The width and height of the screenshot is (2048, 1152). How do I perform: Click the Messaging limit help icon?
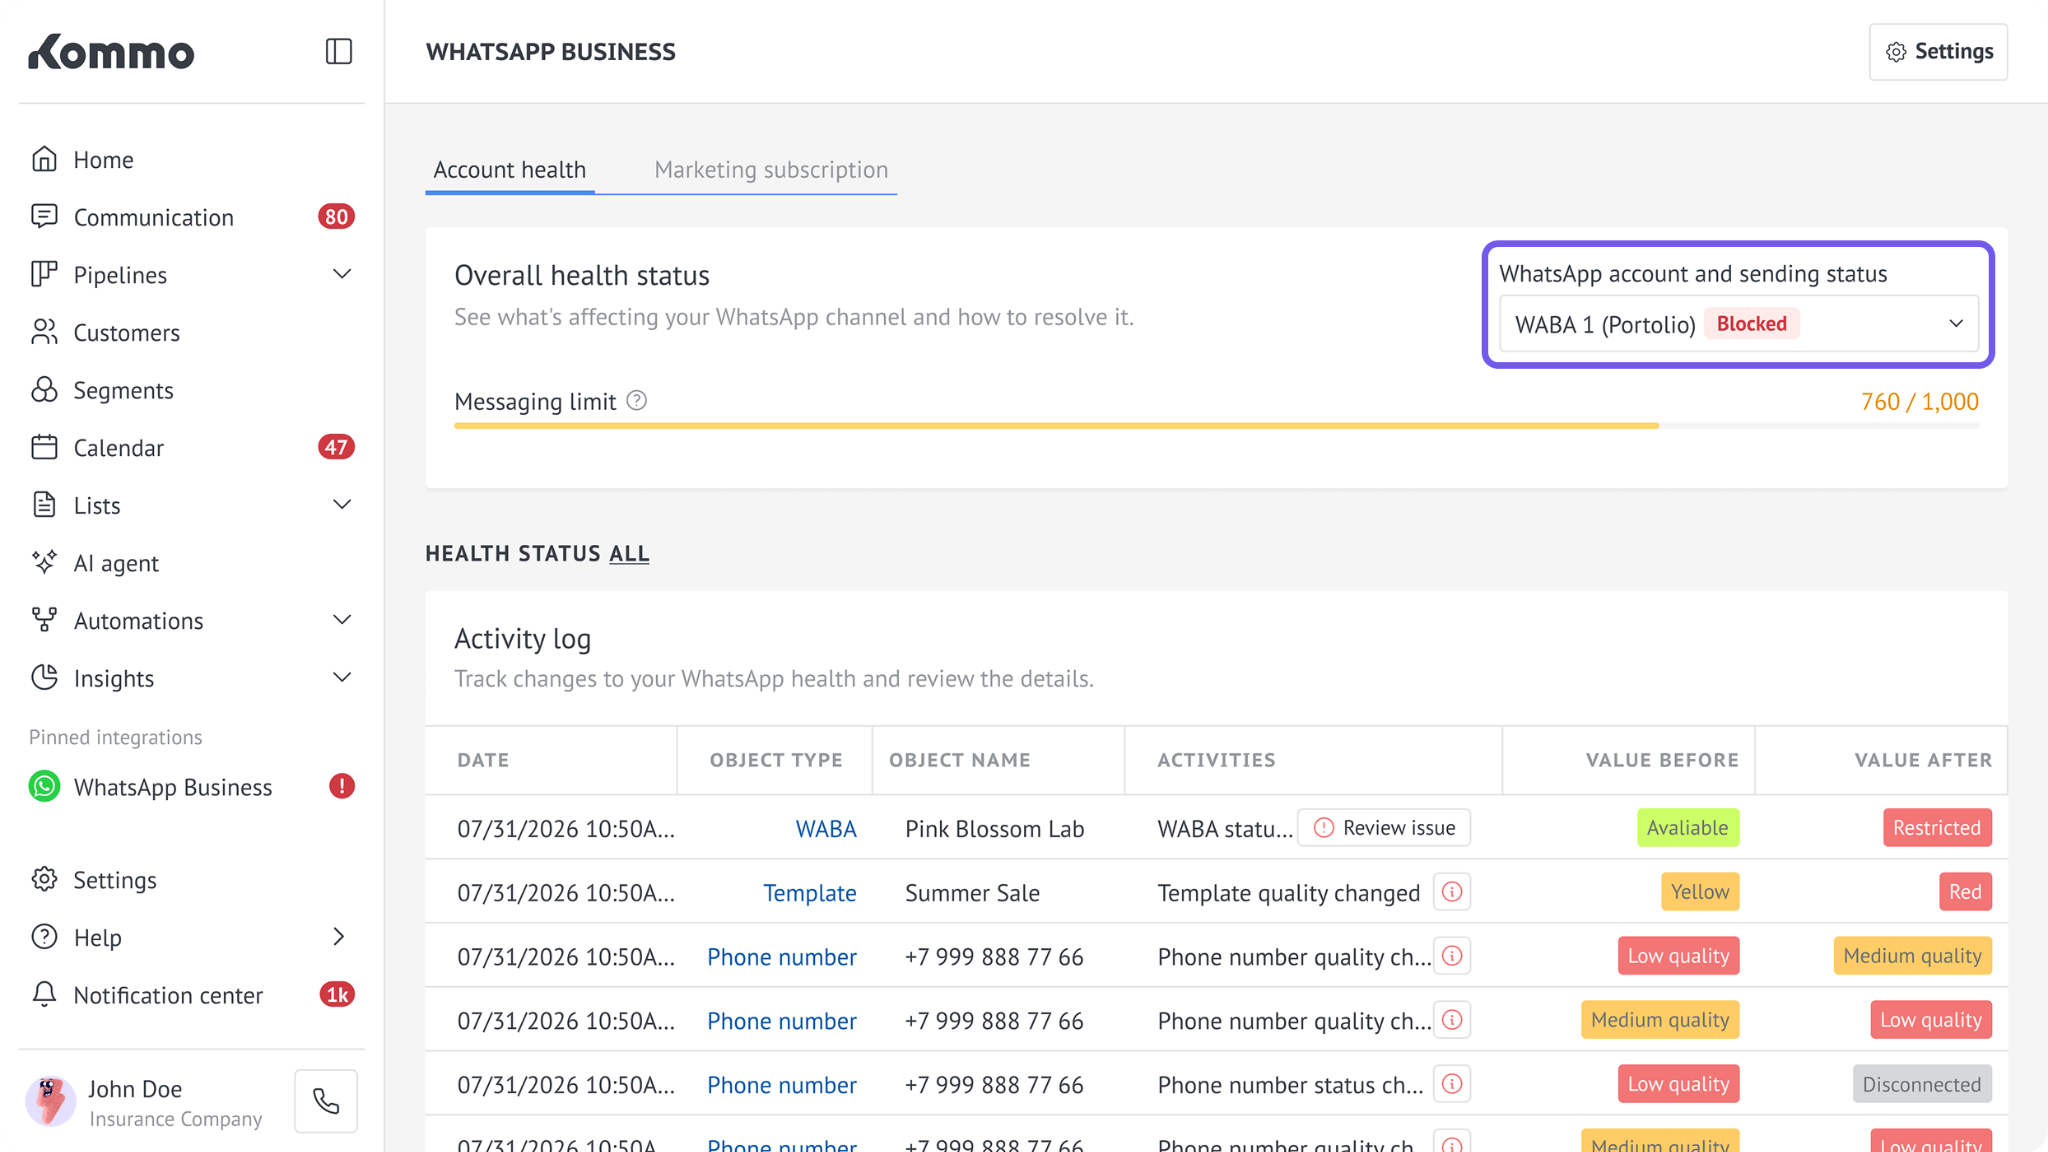637,401
